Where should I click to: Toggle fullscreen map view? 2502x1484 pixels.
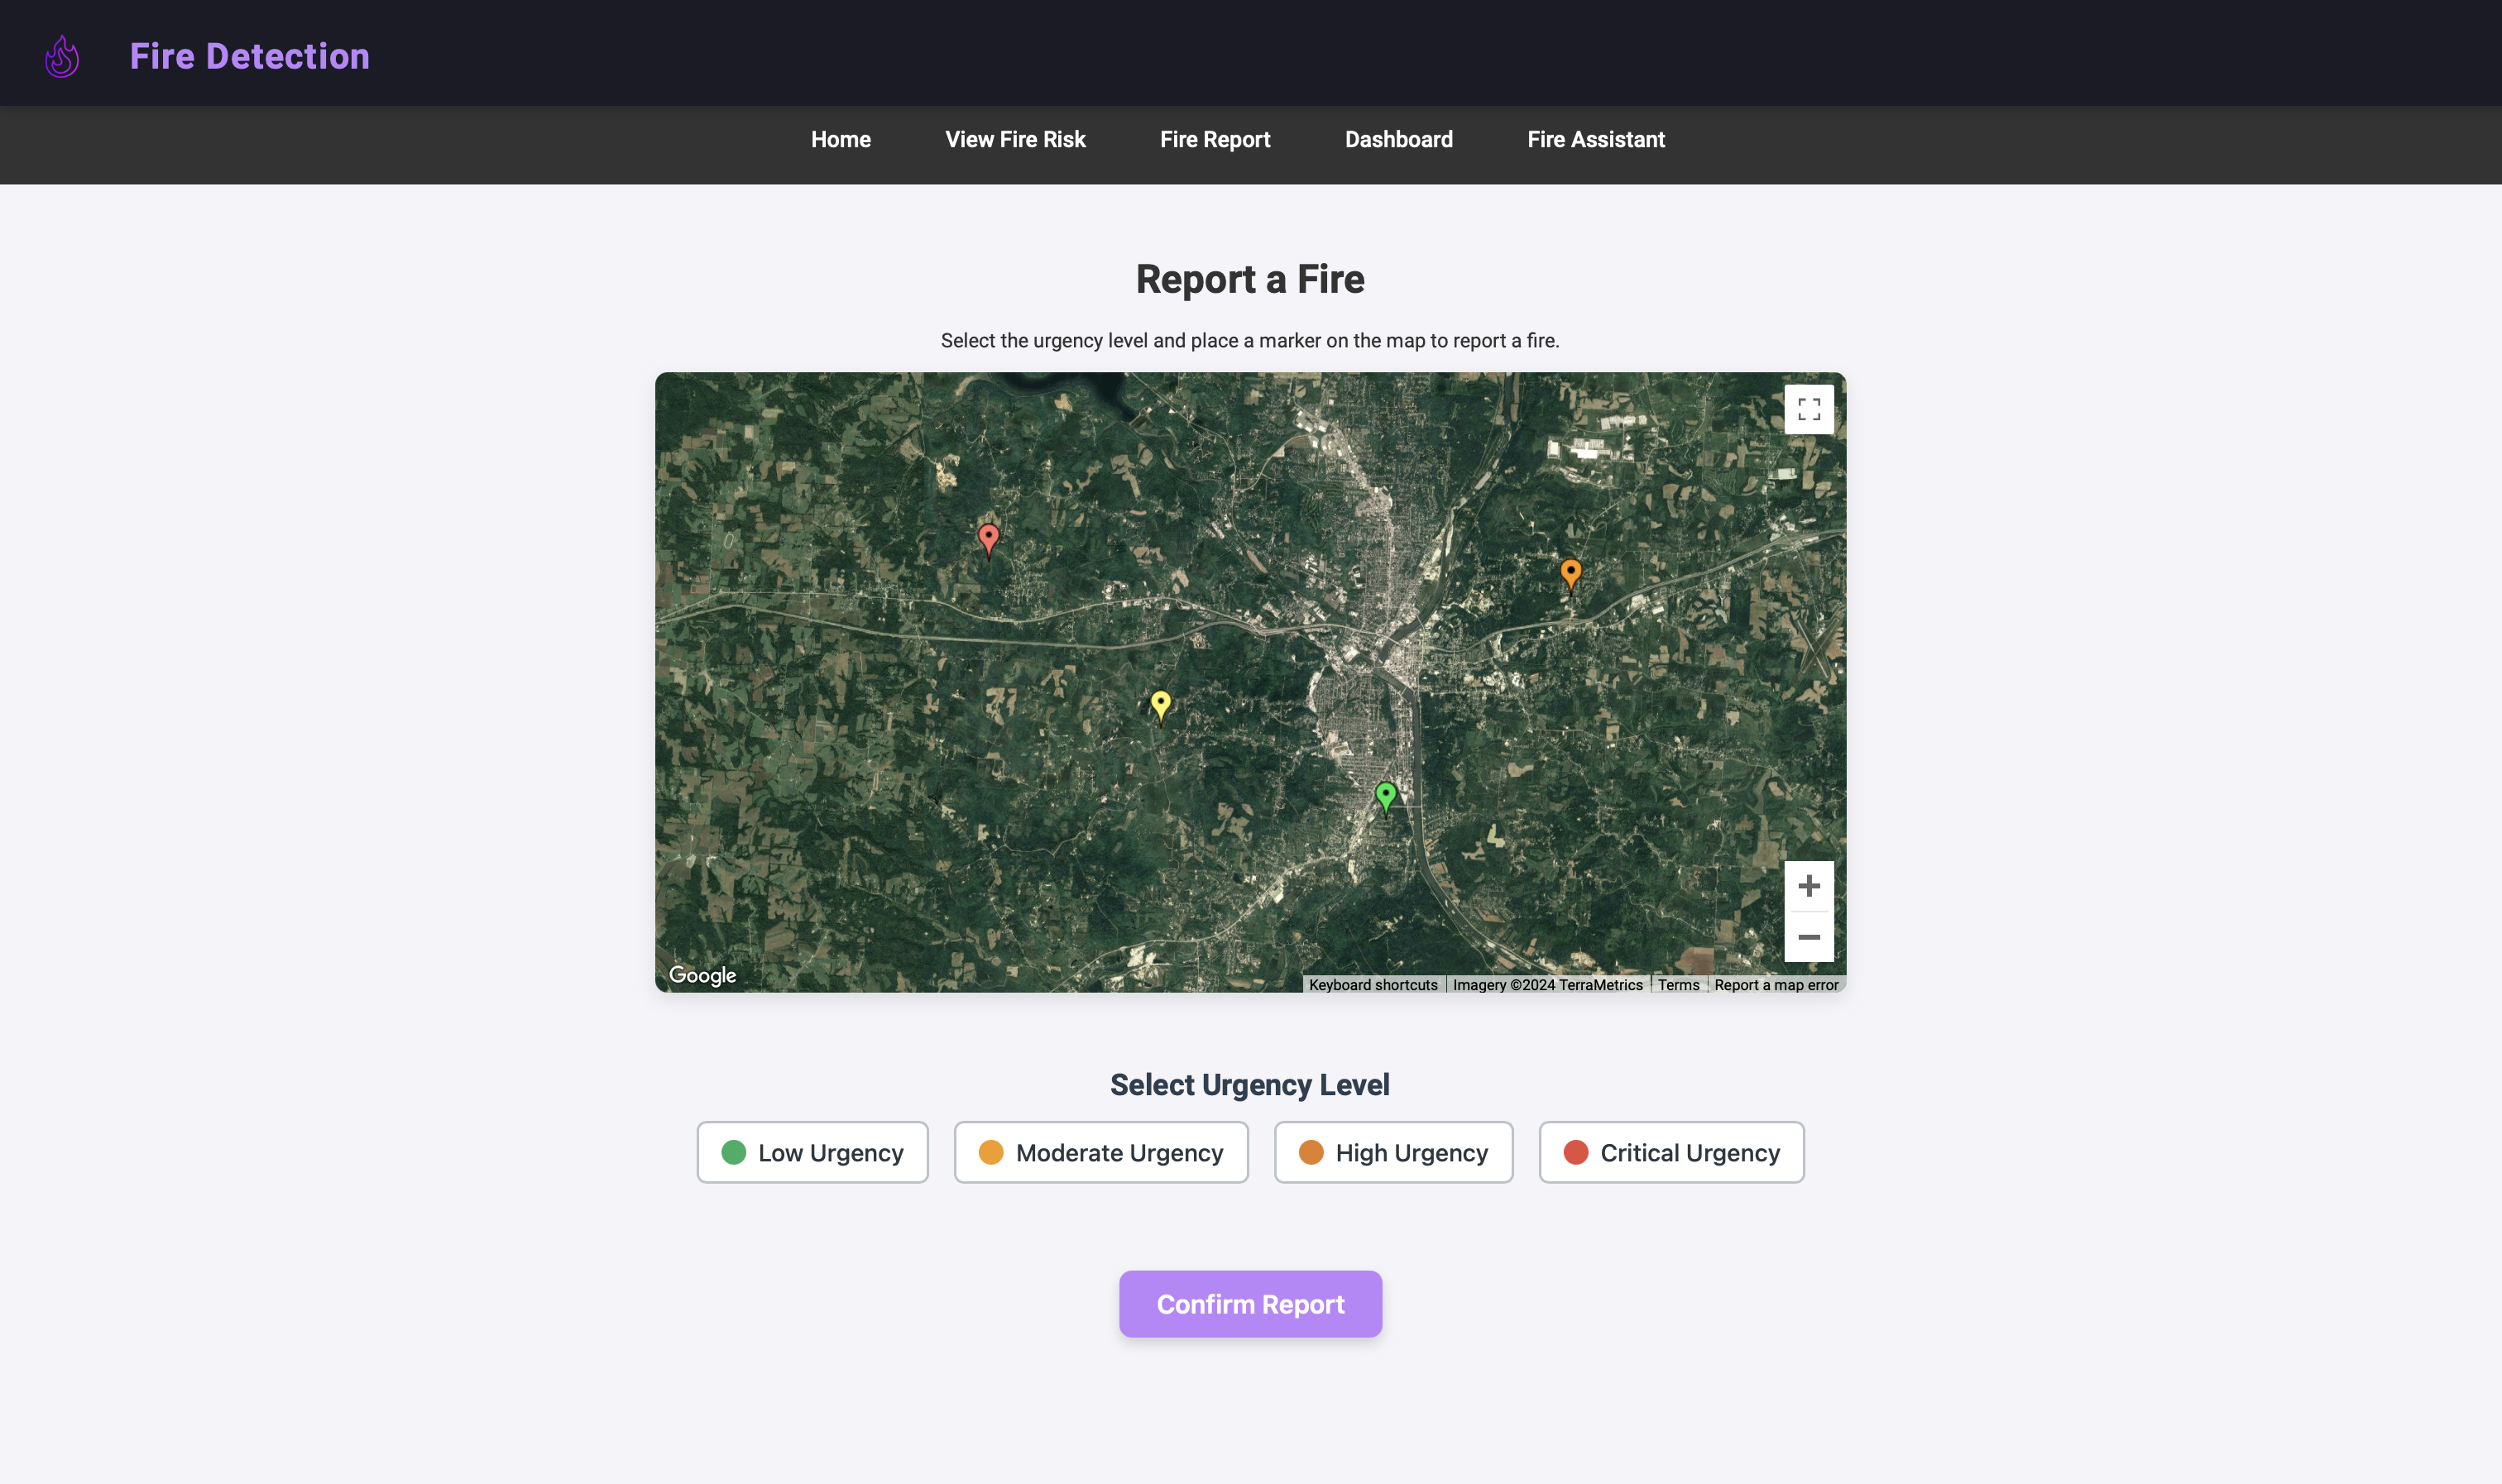(1808, 409)
